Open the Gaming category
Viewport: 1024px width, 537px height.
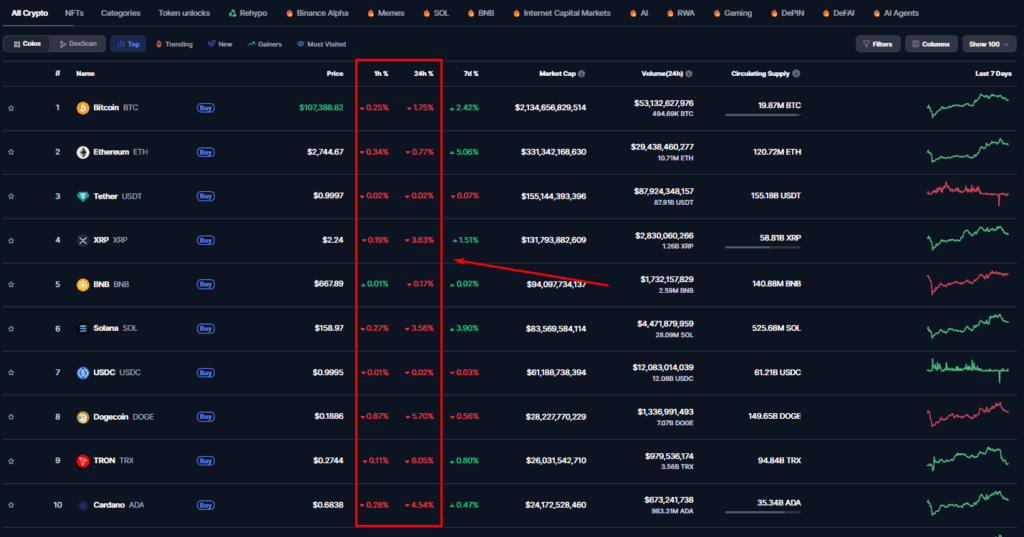coord(733,13)
